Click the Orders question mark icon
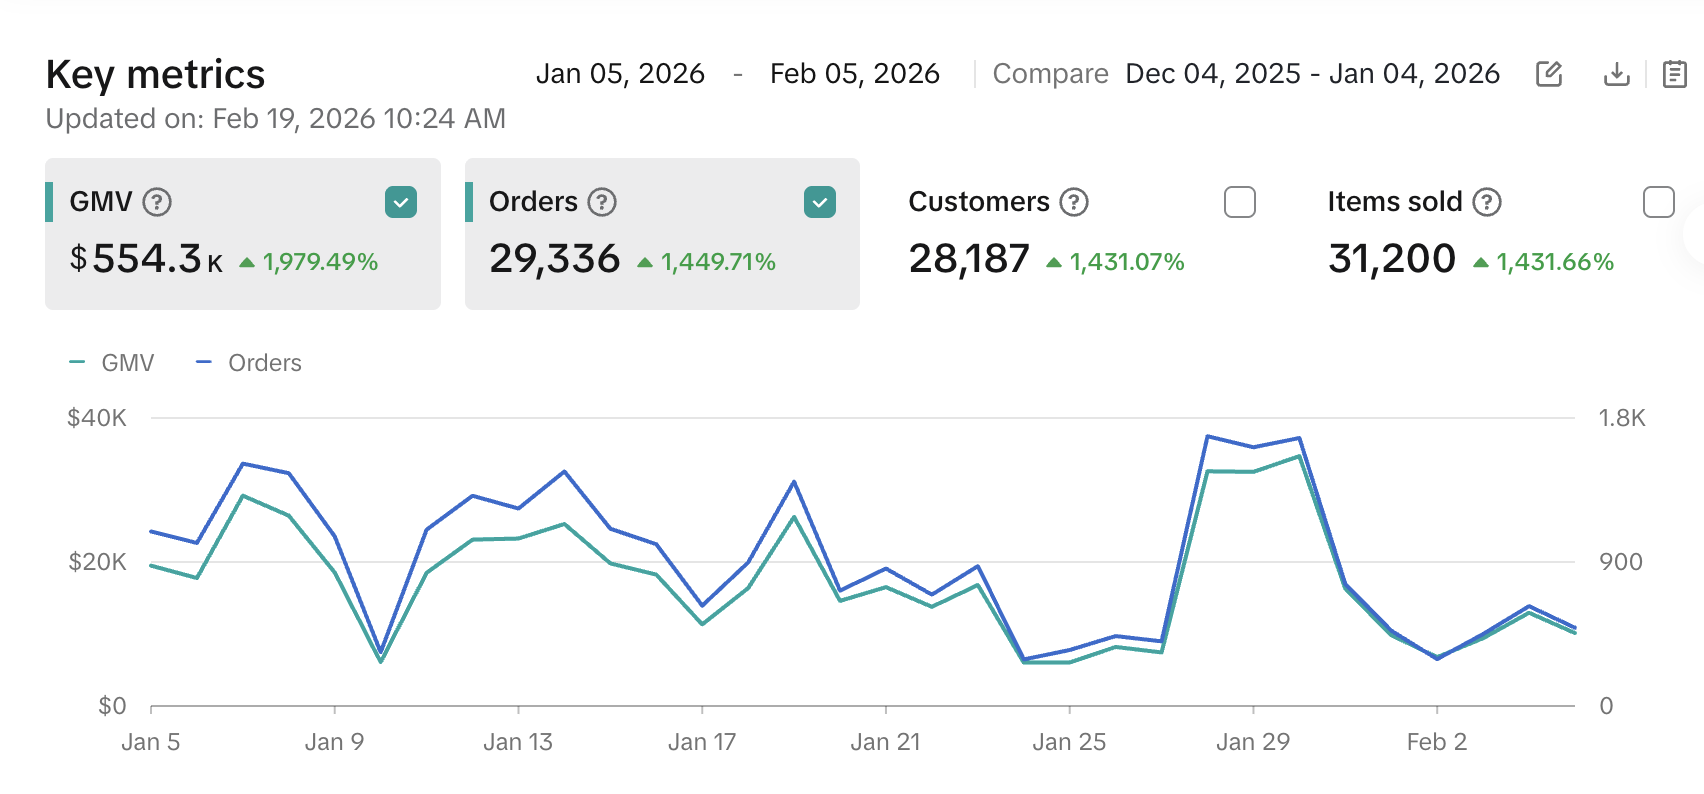 pyautogui.click(x=601, y=202)
